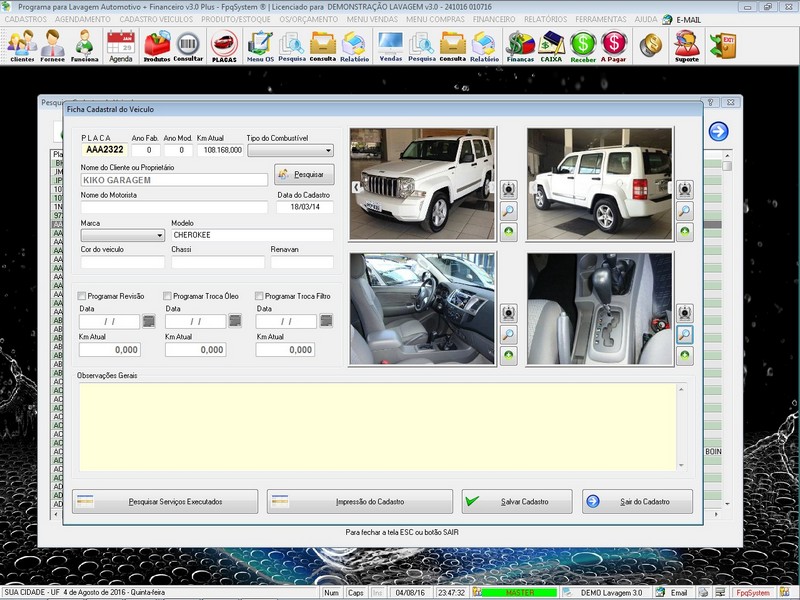Click the Cor do veículo field
Viewport: 800px width, 600px height.
point(122,262)
